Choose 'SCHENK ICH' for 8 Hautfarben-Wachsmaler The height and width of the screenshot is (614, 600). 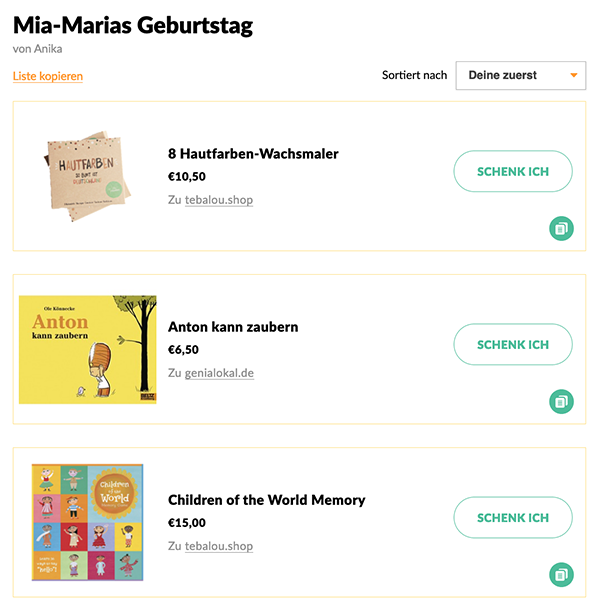(x=513, y=171)
